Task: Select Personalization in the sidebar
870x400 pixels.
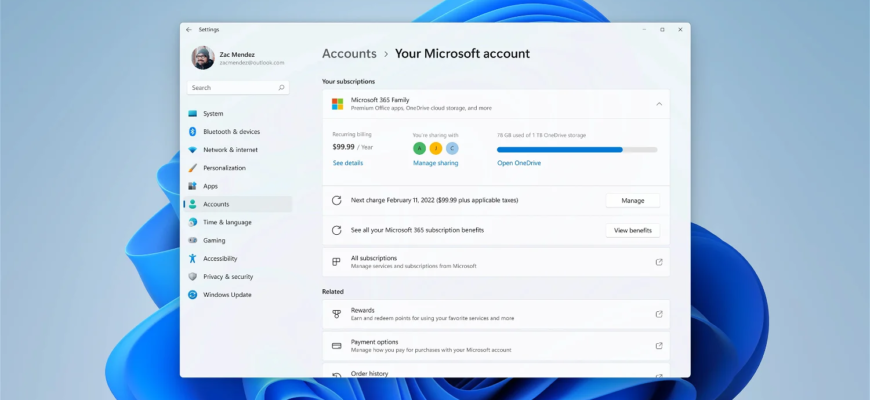Action: 224,168
